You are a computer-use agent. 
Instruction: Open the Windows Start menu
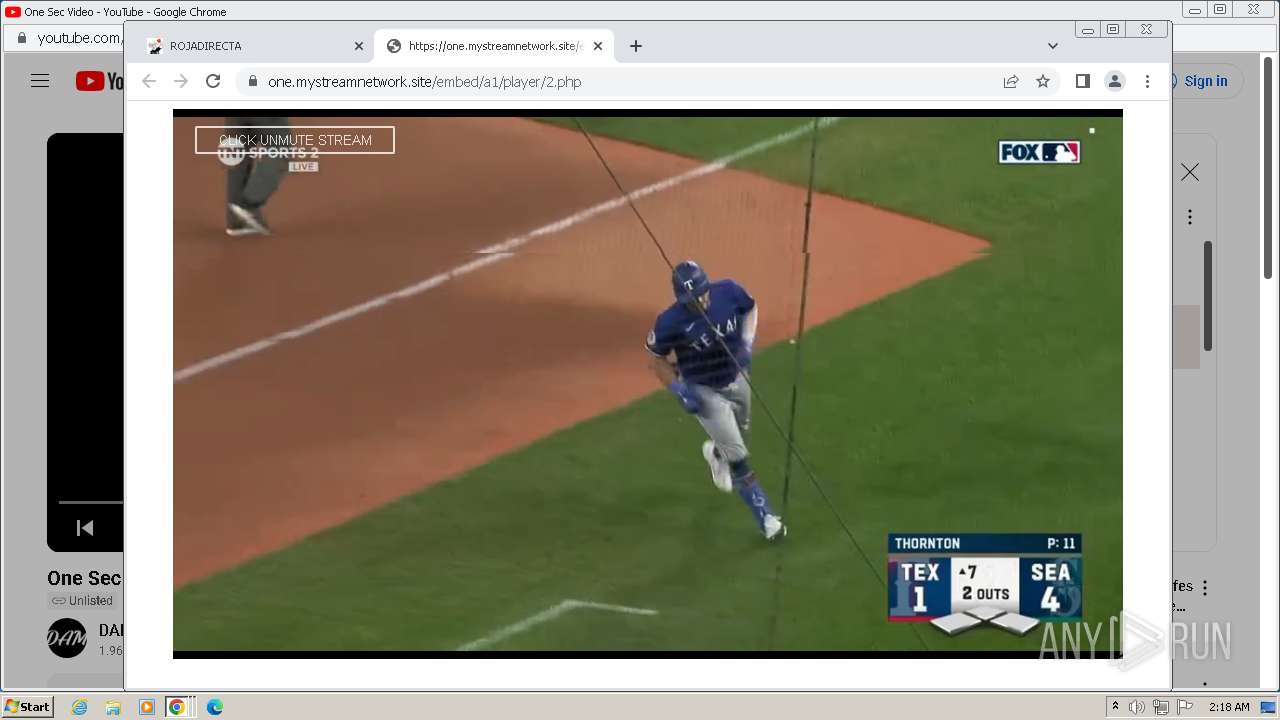pyautogui.click(x=27, y=707)
